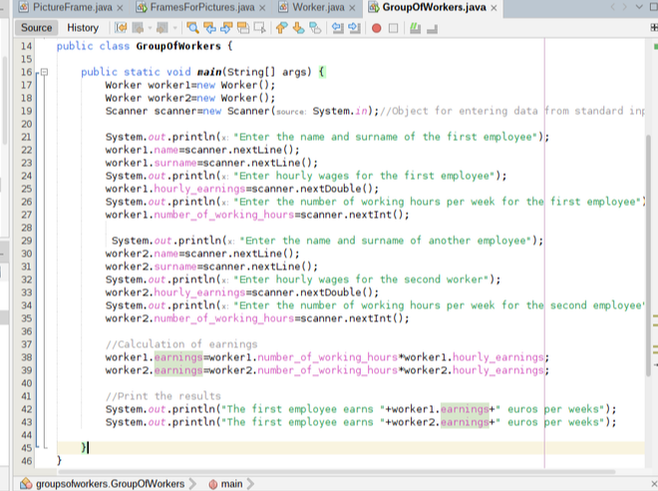
Task: Click 'worker2.hourly_earnings=scanner.nextDouble();' line
Action: (x=242, y=293)
